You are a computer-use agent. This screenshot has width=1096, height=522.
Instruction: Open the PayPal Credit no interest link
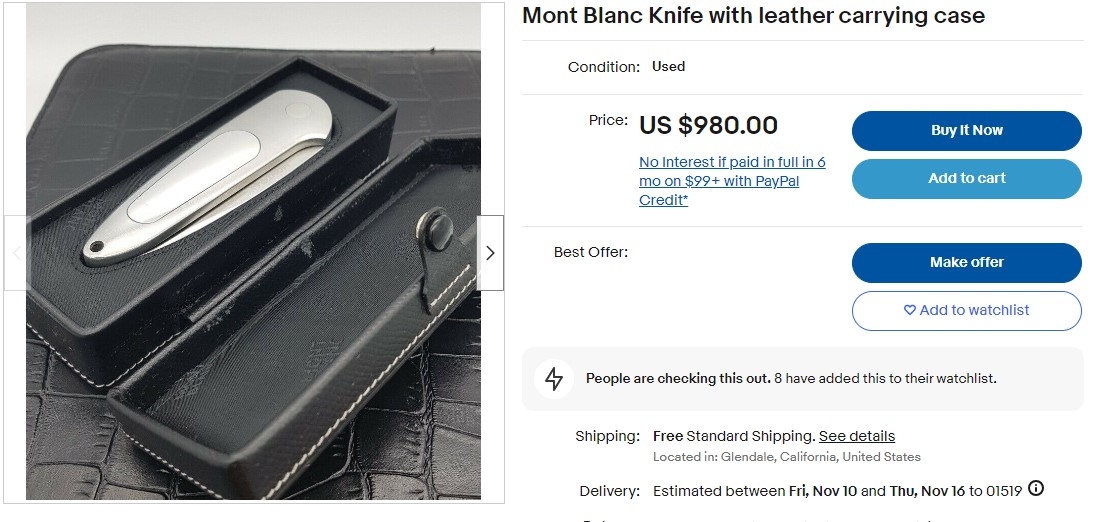point(732,181)
